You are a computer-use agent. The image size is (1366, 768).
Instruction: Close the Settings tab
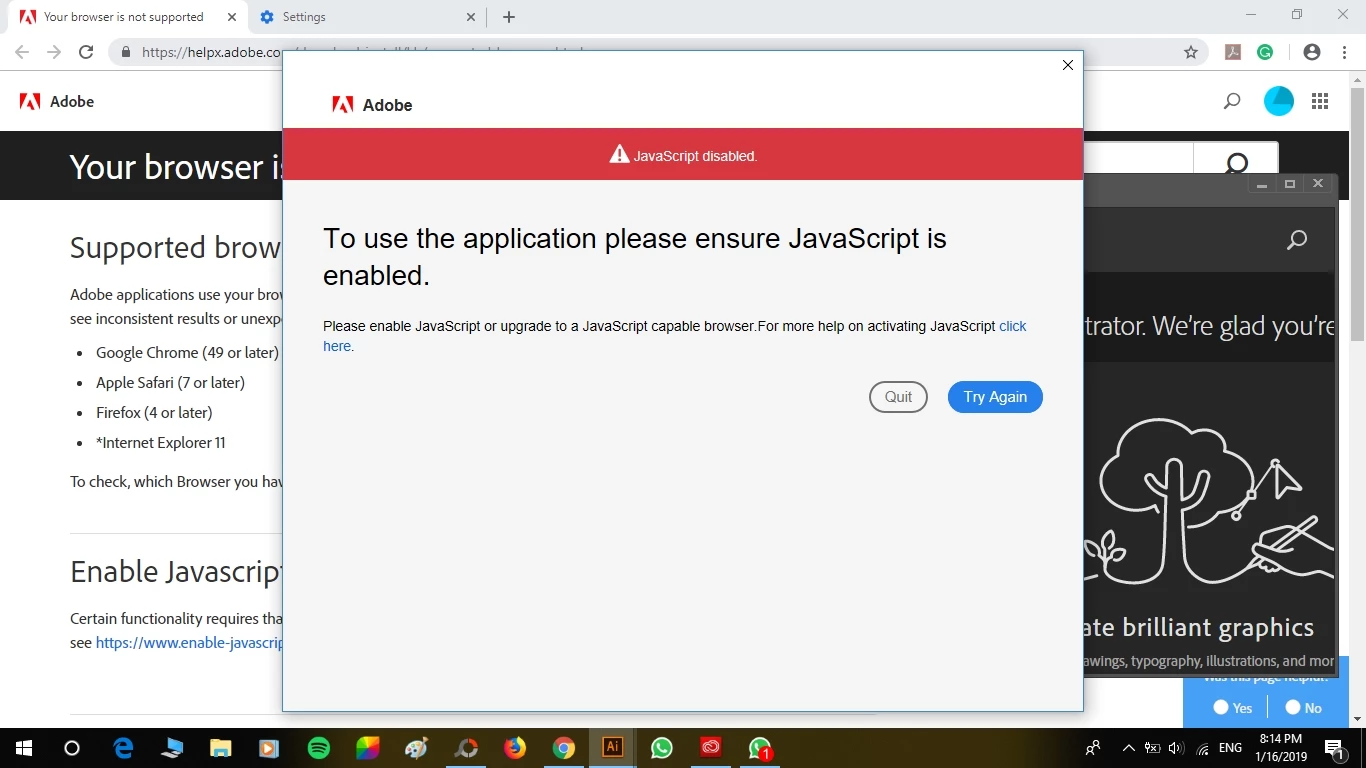point(472,17)
